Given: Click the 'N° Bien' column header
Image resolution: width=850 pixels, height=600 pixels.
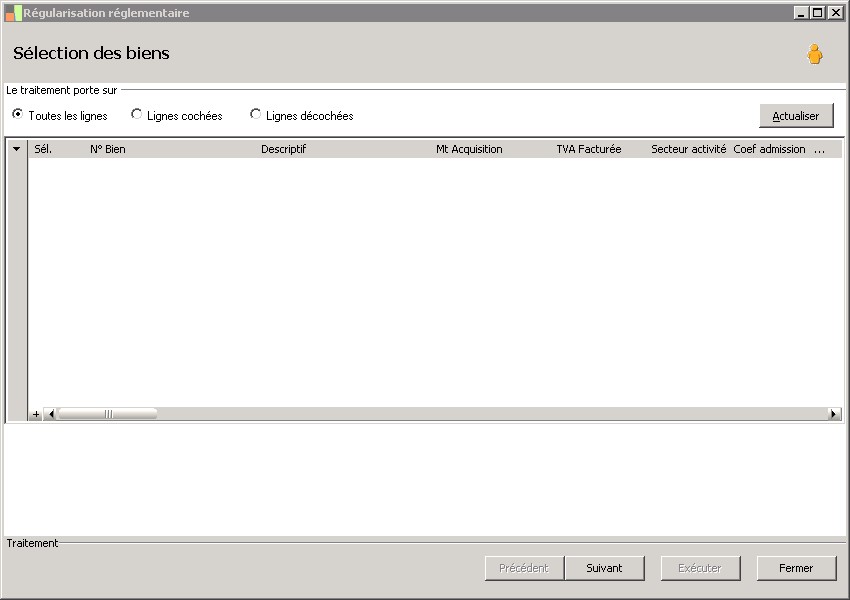Looking at the screenshot, I should click(108, 149).
